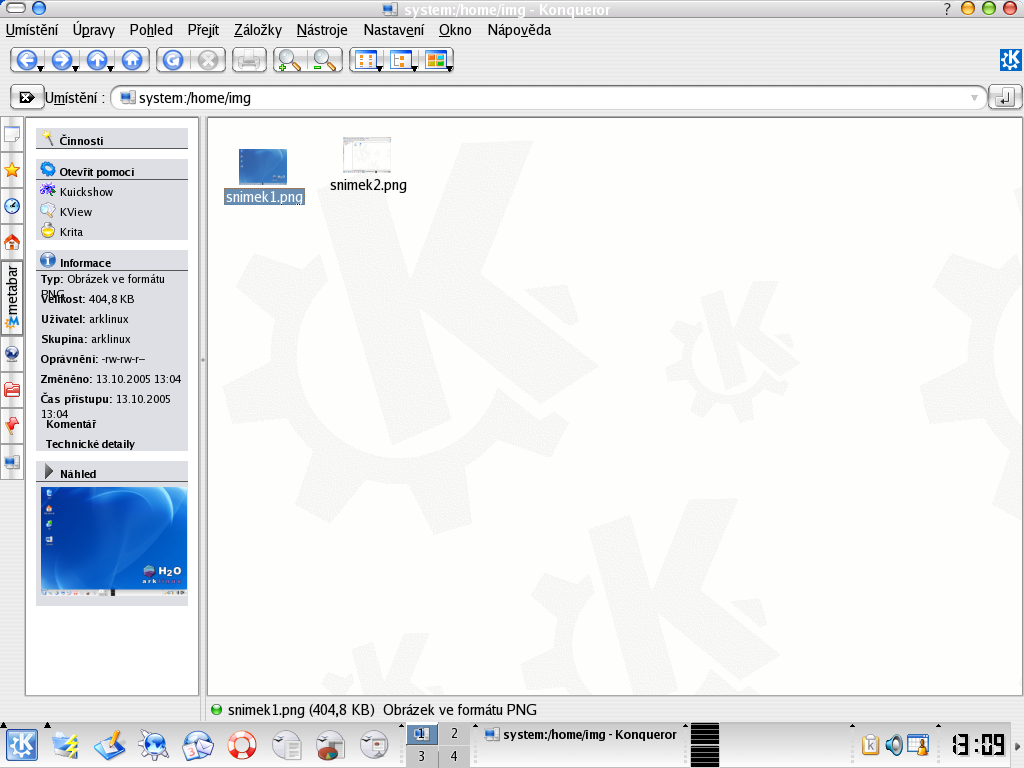The width and height of the screenshot is (1024, 768).
Task: Open image with Kuickshow link
Action: point(86,192)
